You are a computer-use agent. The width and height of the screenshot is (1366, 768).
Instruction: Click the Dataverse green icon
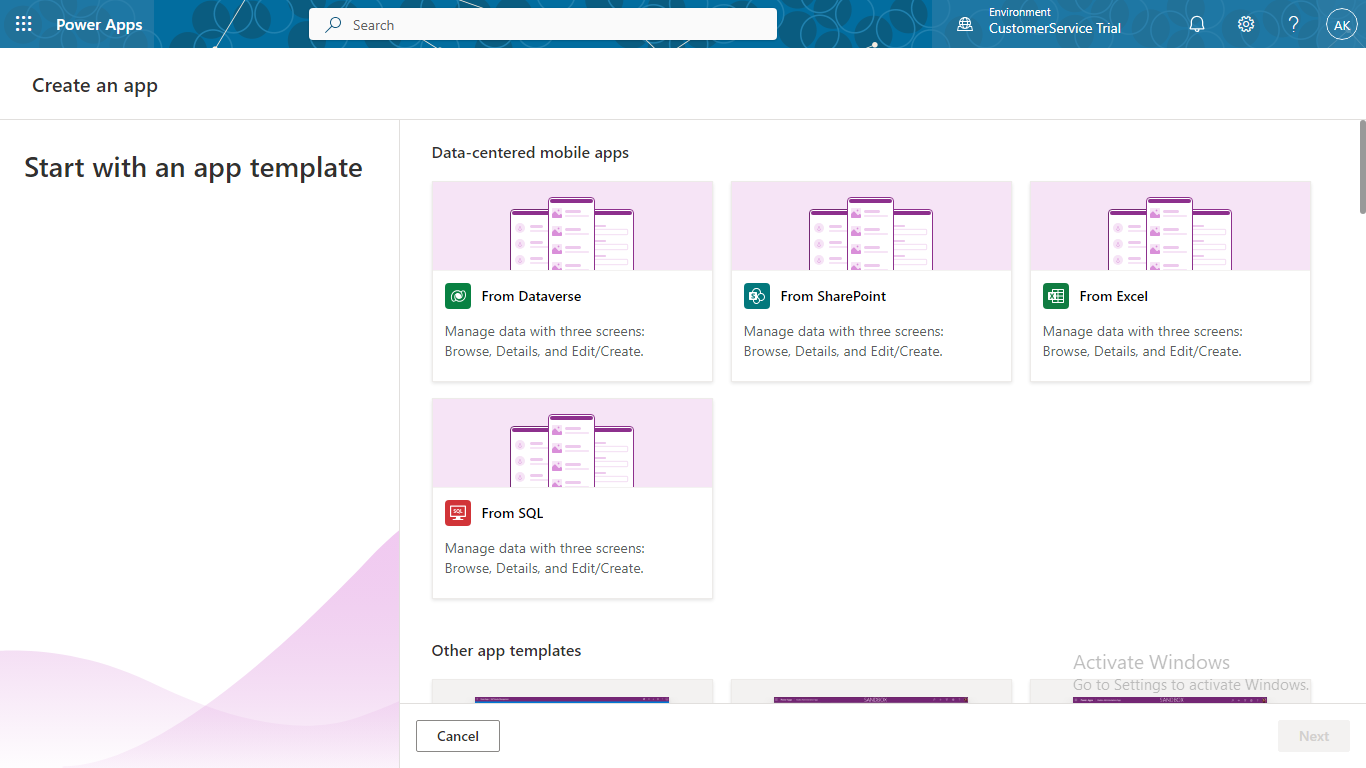point(458,296)
